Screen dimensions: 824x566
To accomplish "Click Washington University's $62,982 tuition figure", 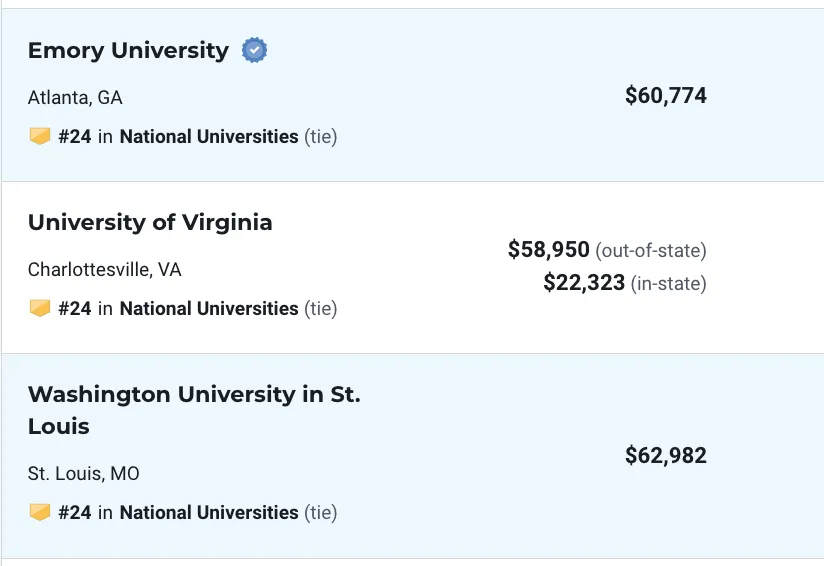I will 666,456.
